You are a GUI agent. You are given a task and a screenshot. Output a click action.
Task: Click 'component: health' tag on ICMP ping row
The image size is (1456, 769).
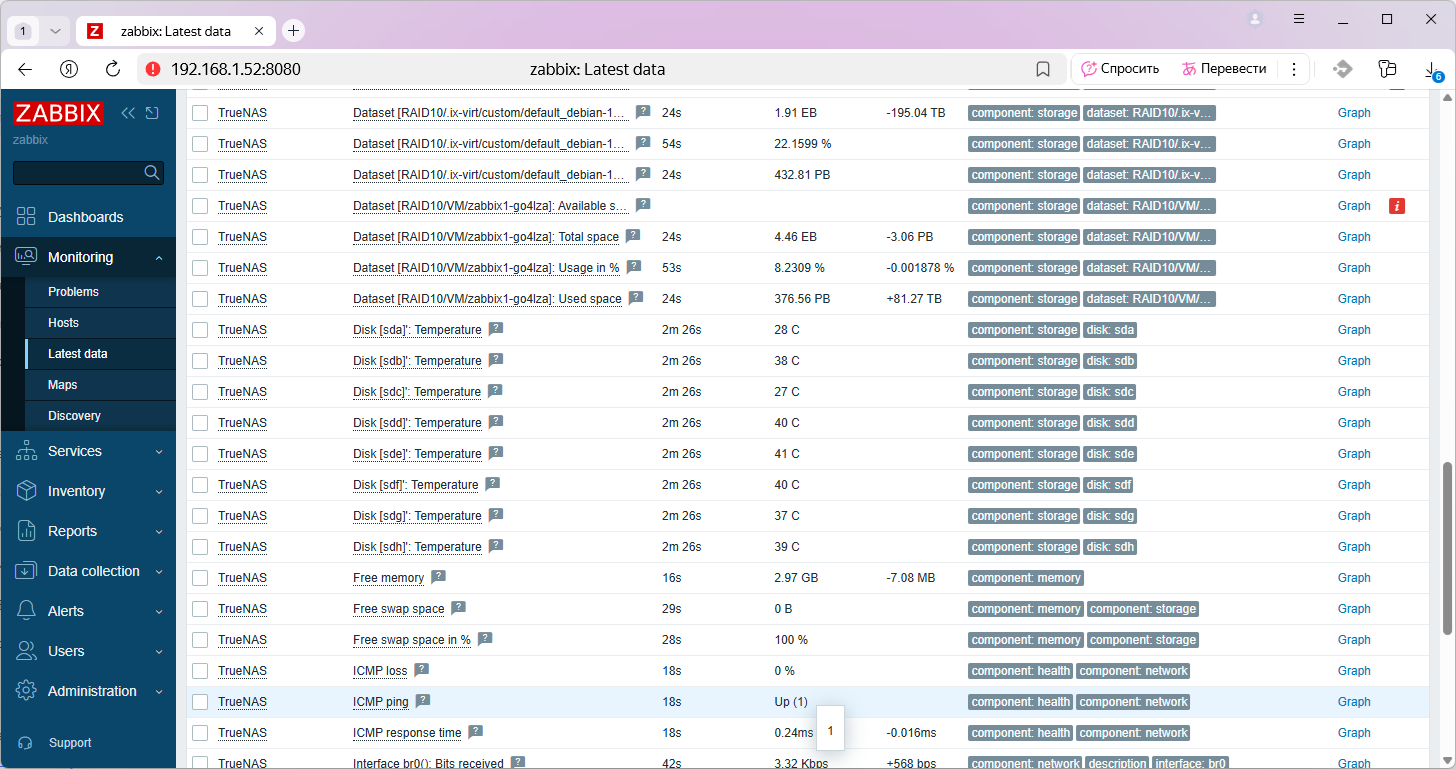pyautogui.click(x=1021, y=702)
